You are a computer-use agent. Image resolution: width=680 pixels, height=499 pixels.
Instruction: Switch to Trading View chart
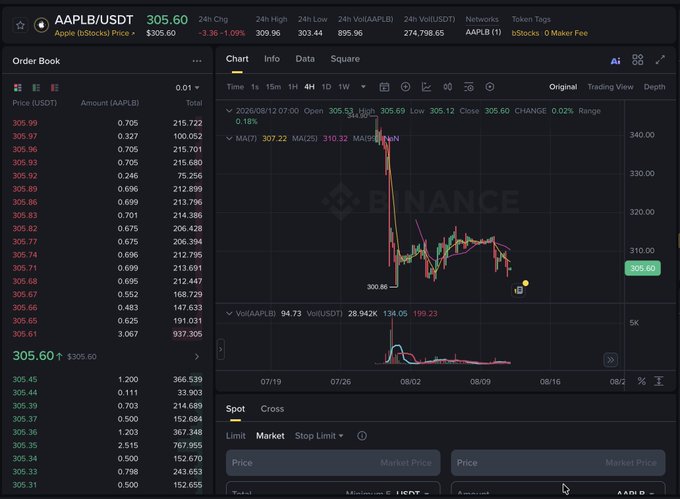(610, 87)
